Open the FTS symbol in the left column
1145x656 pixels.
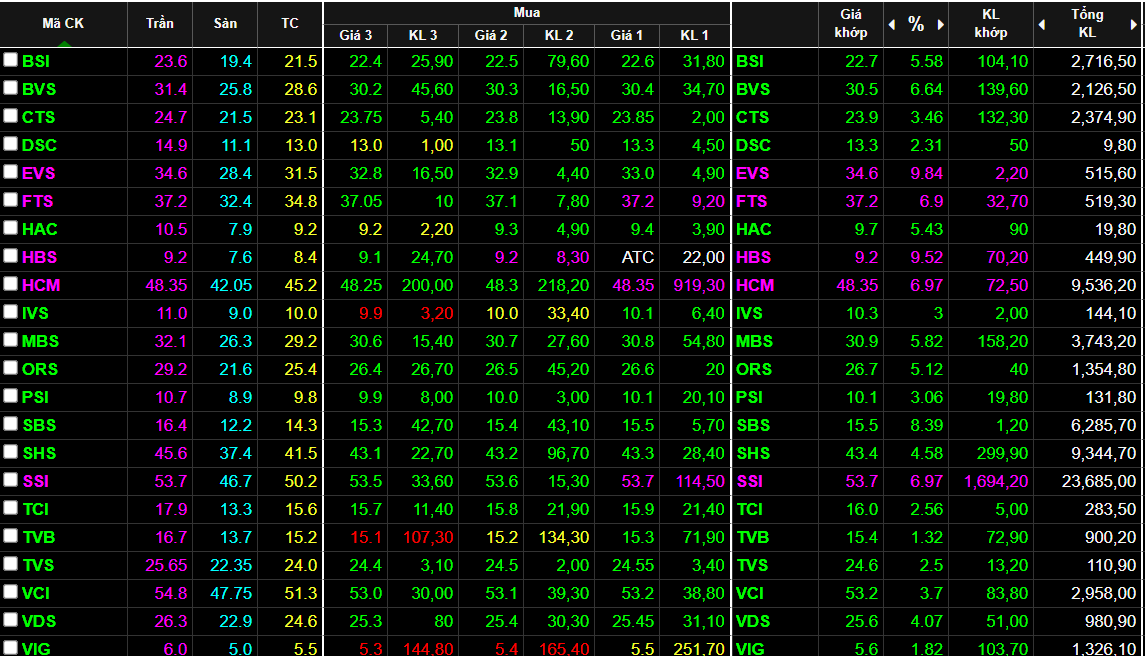[x=37, y=201]
